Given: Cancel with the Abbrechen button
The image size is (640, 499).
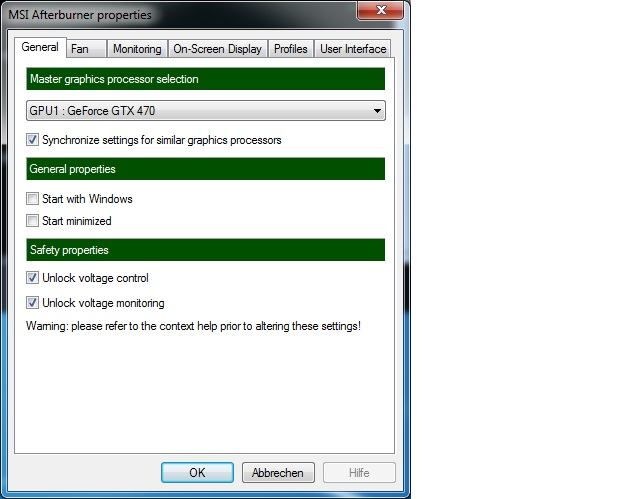Looking at the screenshot, I should point(278,472).
